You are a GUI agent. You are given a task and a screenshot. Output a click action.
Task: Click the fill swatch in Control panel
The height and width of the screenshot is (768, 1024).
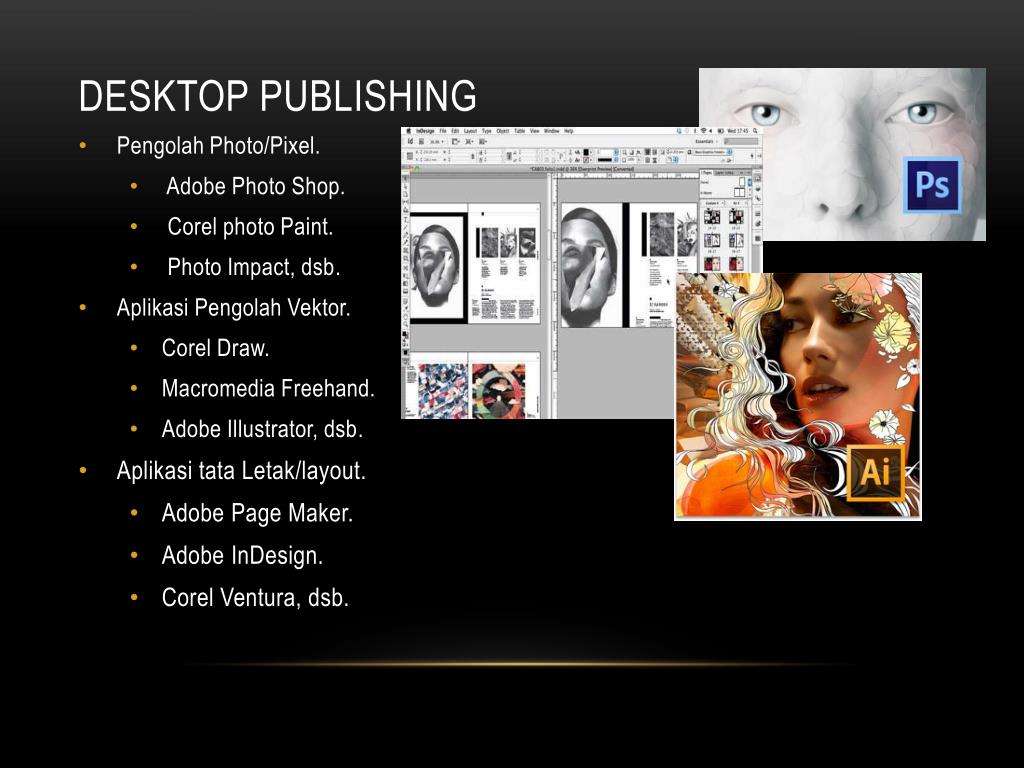point(586,152)
